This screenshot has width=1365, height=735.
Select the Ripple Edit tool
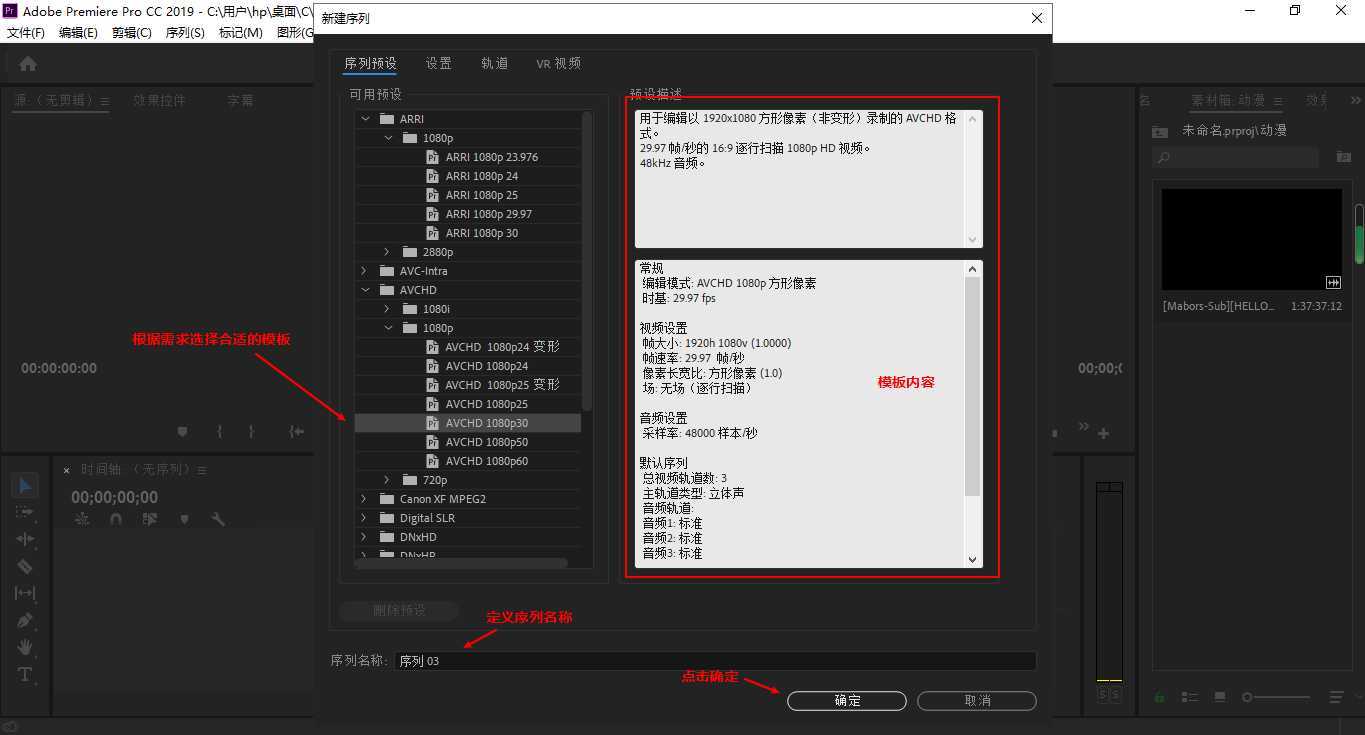tap(25, 539)
